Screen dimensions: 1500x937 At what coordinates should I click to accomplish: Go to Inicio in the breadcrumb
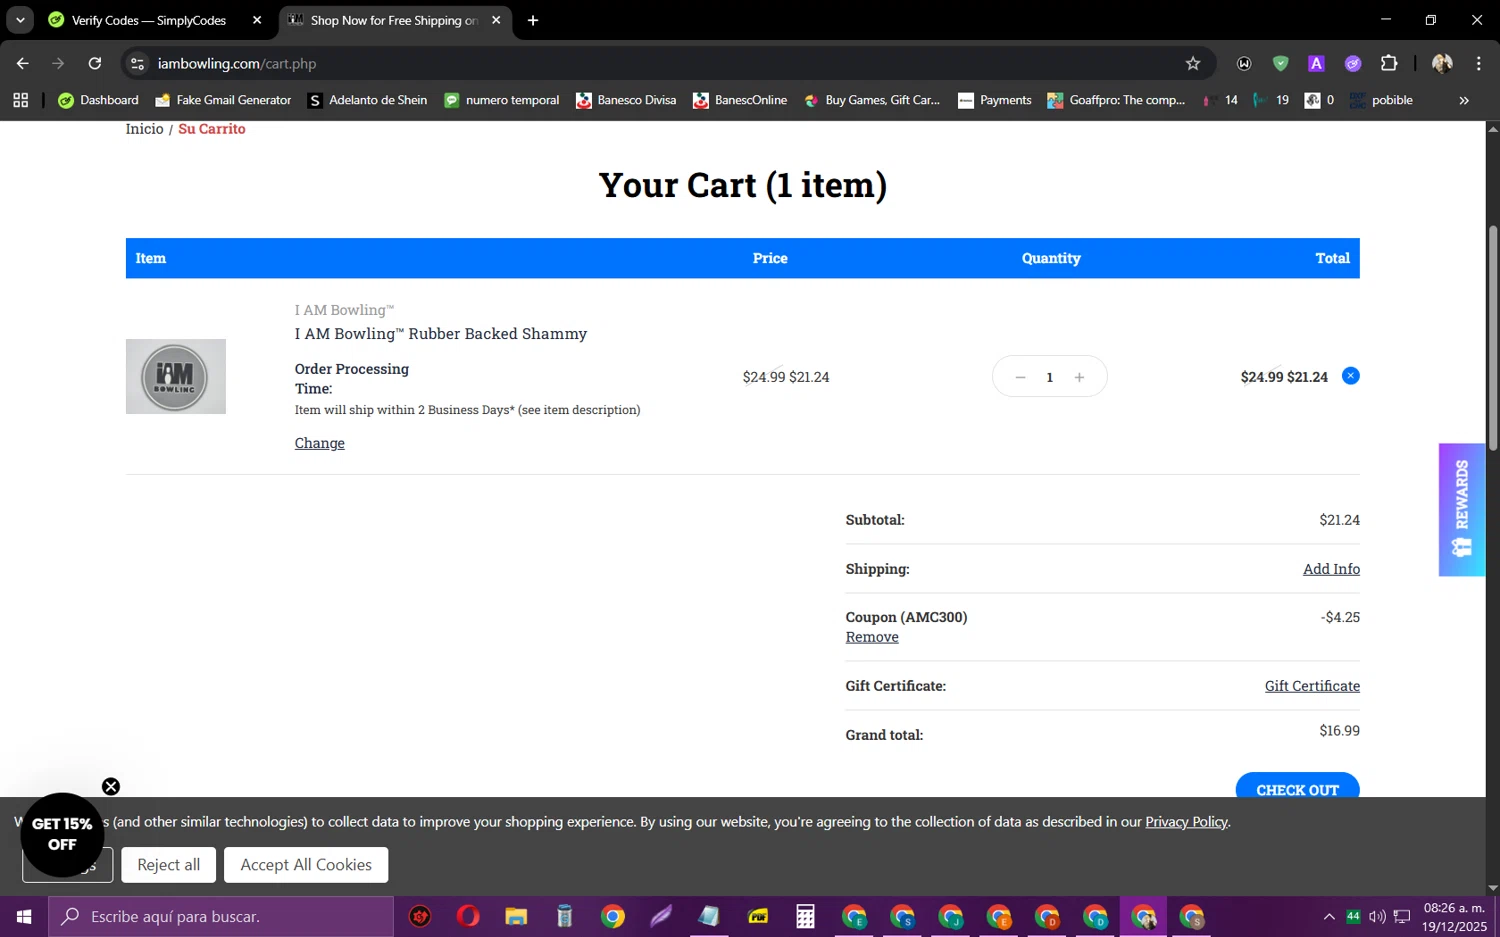point(144,129)
